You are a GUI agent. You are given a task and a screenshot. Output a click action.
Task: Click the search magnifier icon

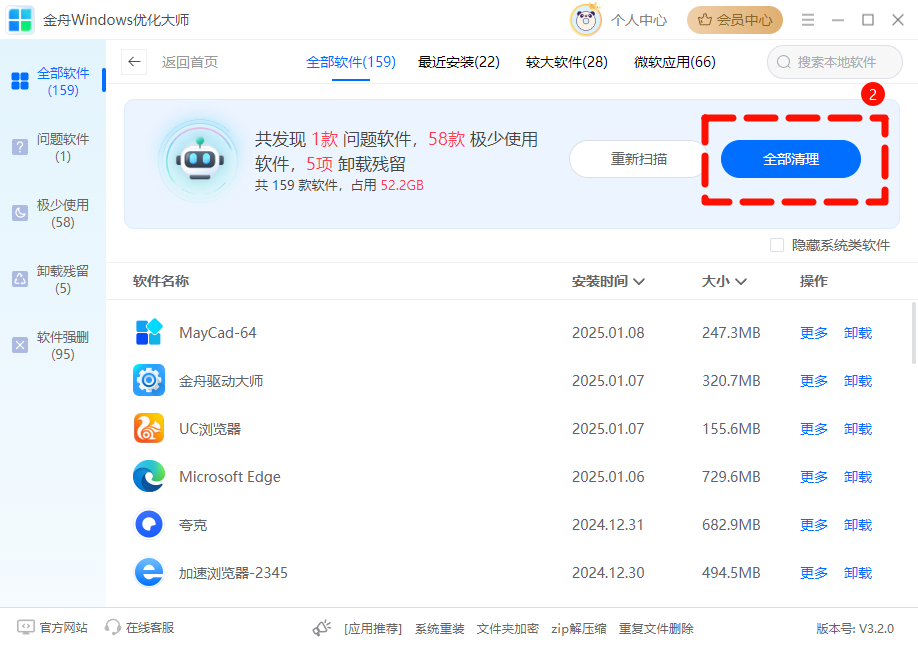click(x=783, y=62)
